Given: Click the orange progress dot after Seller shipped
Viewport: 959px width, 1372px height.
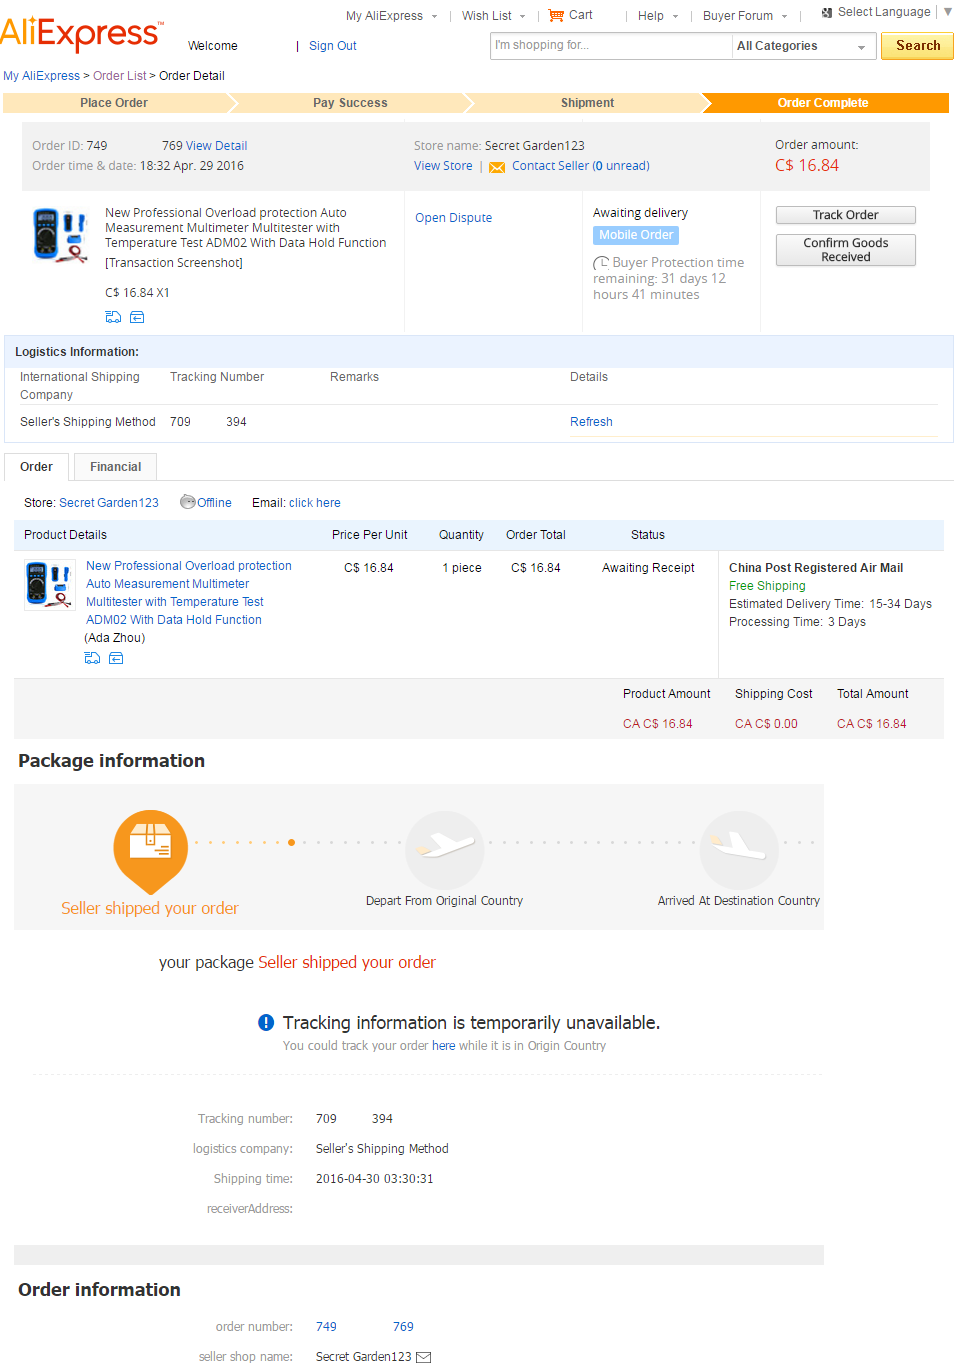Looking at the screenshot, I should (291, 842).
